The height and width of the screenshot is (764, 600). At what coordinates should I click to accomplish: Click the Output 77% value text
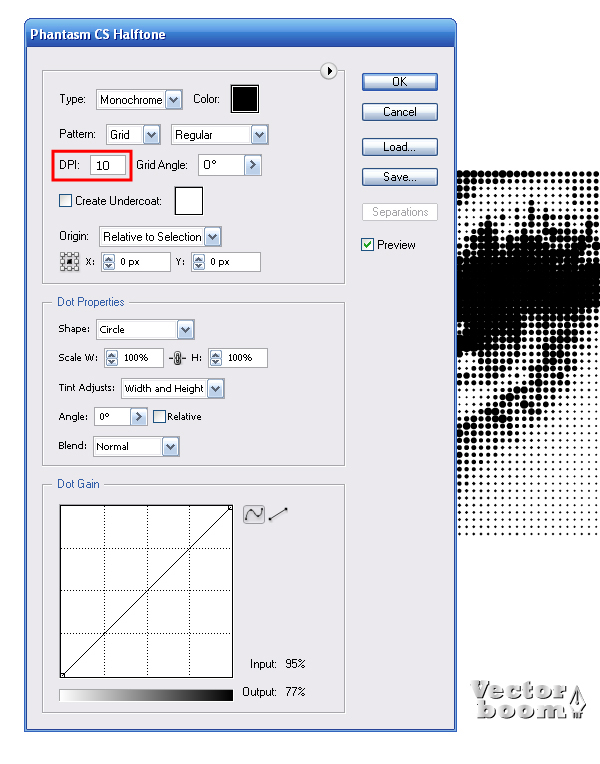click(x=295, y=692)
